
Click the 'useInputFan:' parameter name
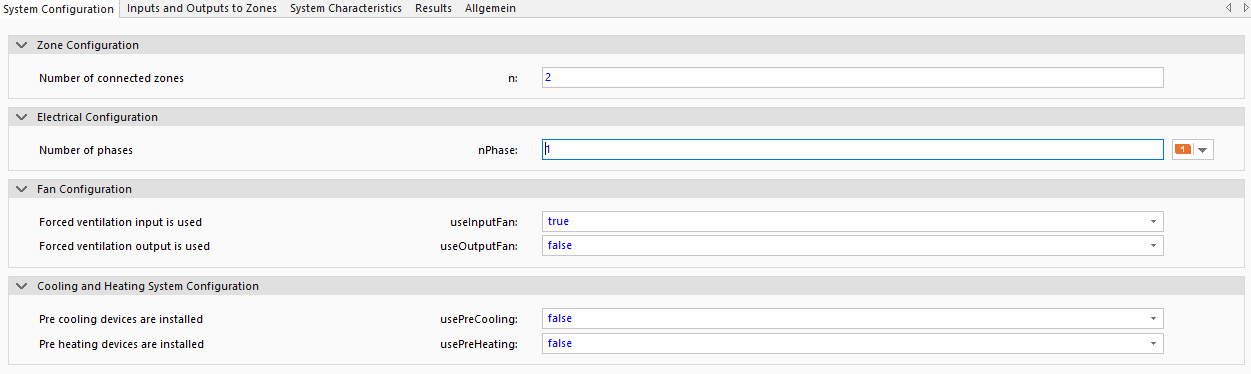pyautogui.click(x=485, y=221)
